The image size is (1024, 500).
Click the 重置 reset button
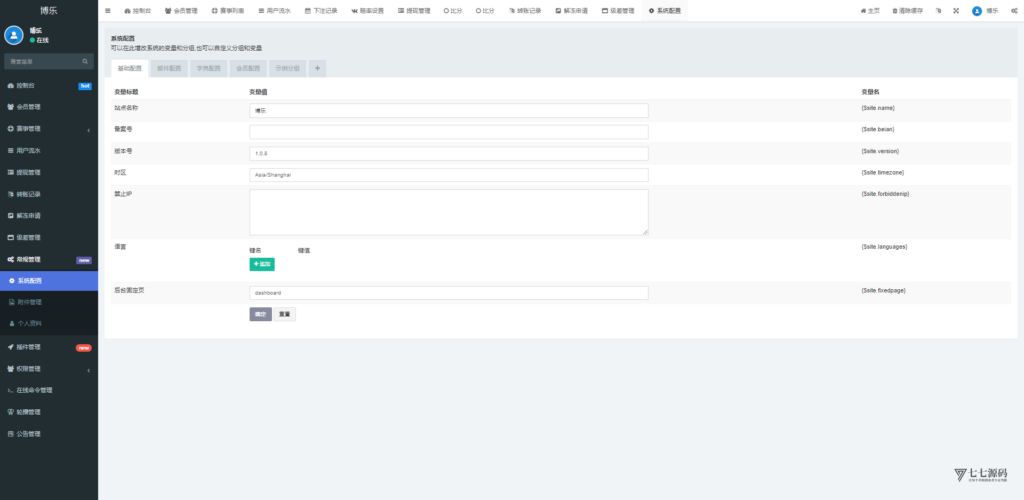click(285, 314)
